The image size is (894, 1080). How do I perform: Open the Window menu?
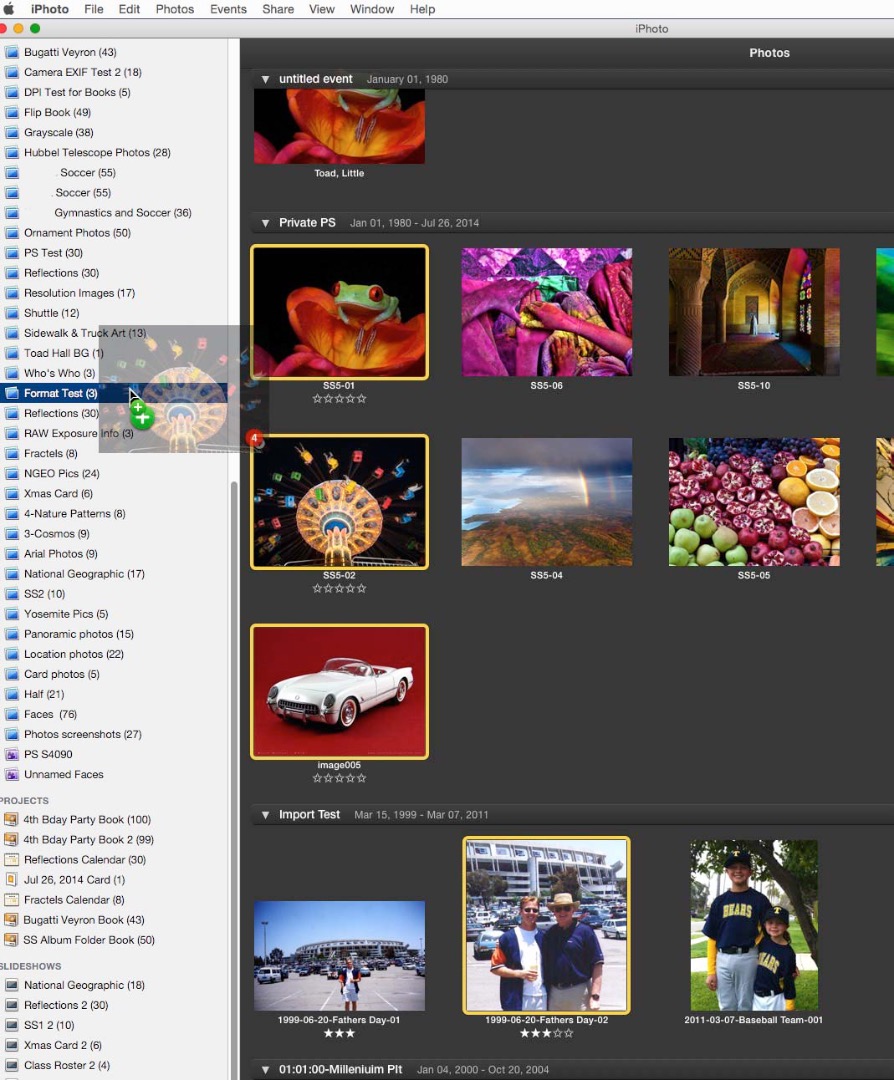(x=372, y=9)
